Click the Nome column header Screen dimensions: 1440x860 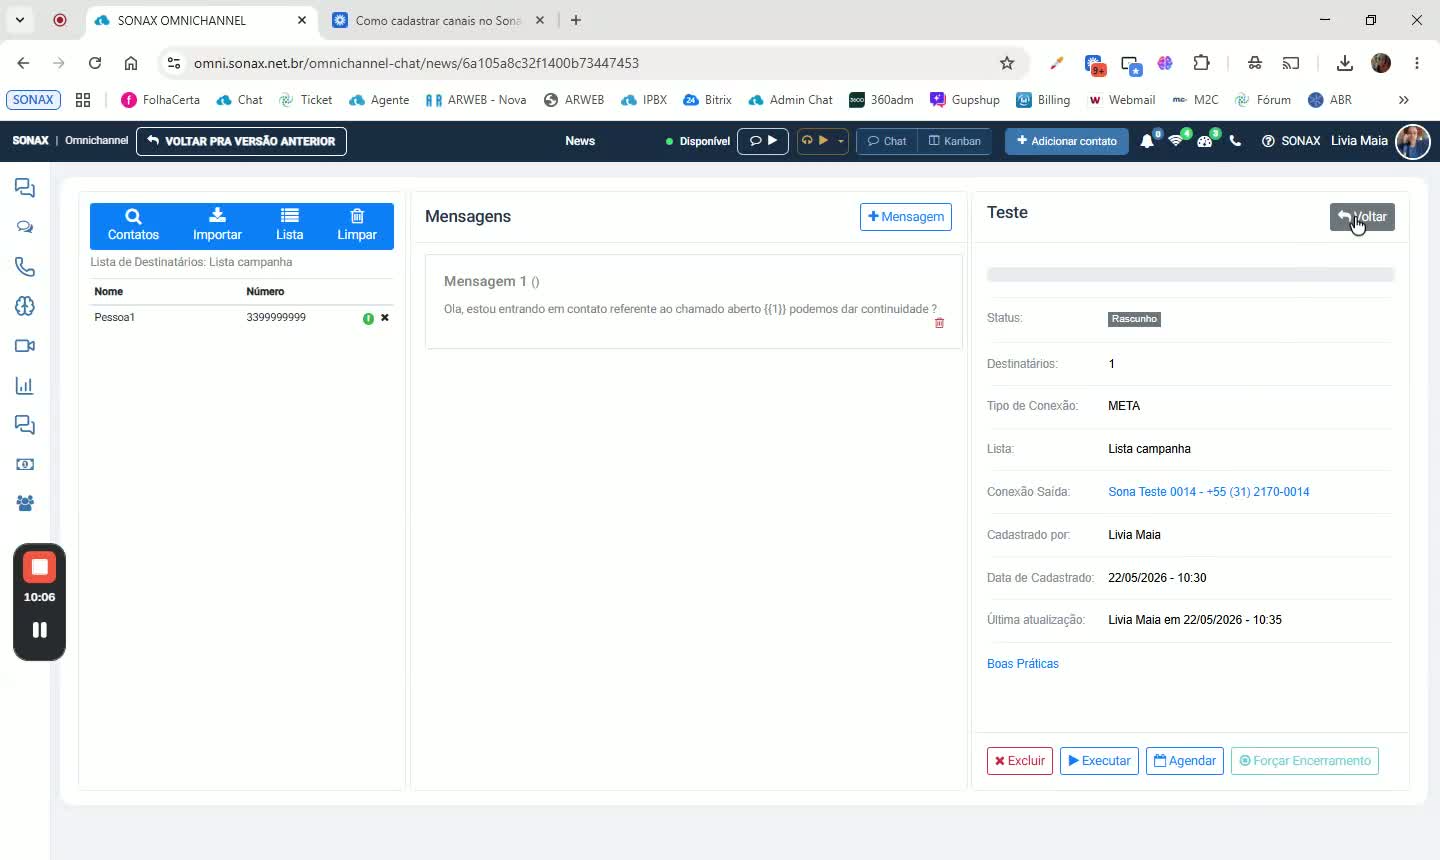pyautogui.click(x=108, y=291)
